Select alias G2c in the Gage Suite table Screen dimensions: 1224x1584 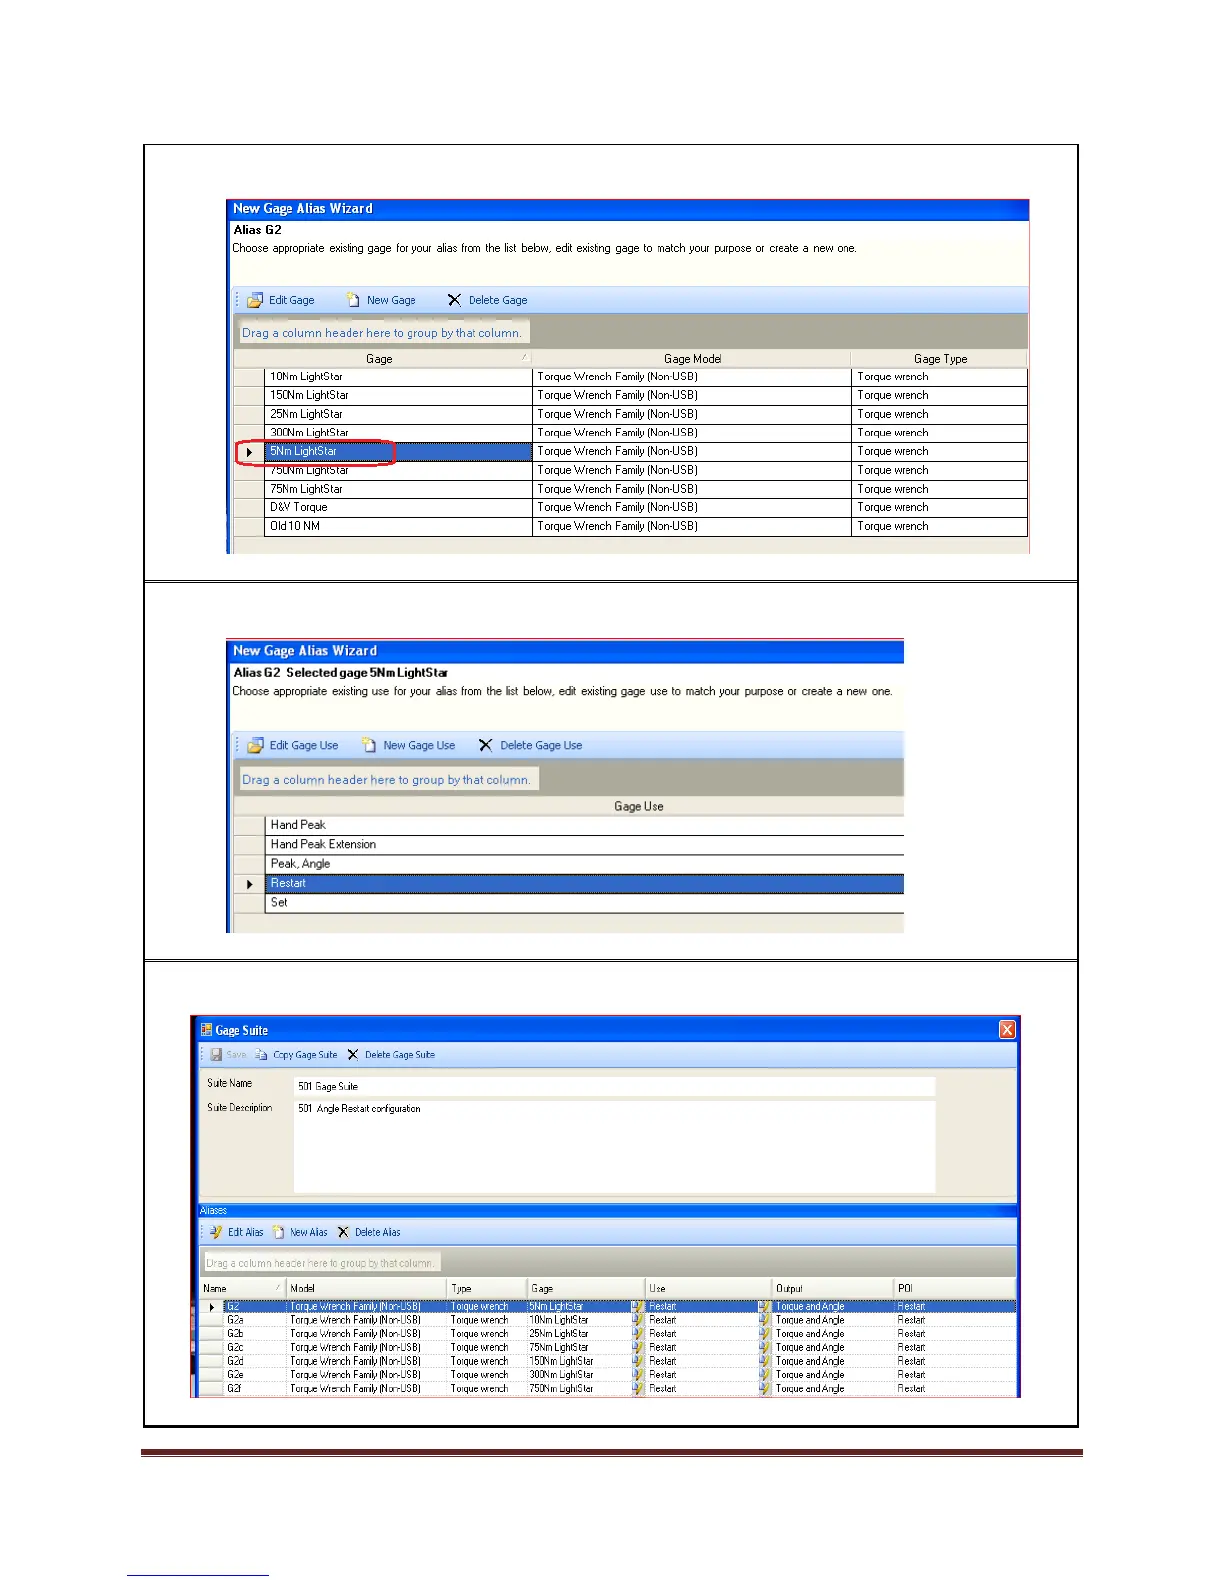tap(235, 1347)
